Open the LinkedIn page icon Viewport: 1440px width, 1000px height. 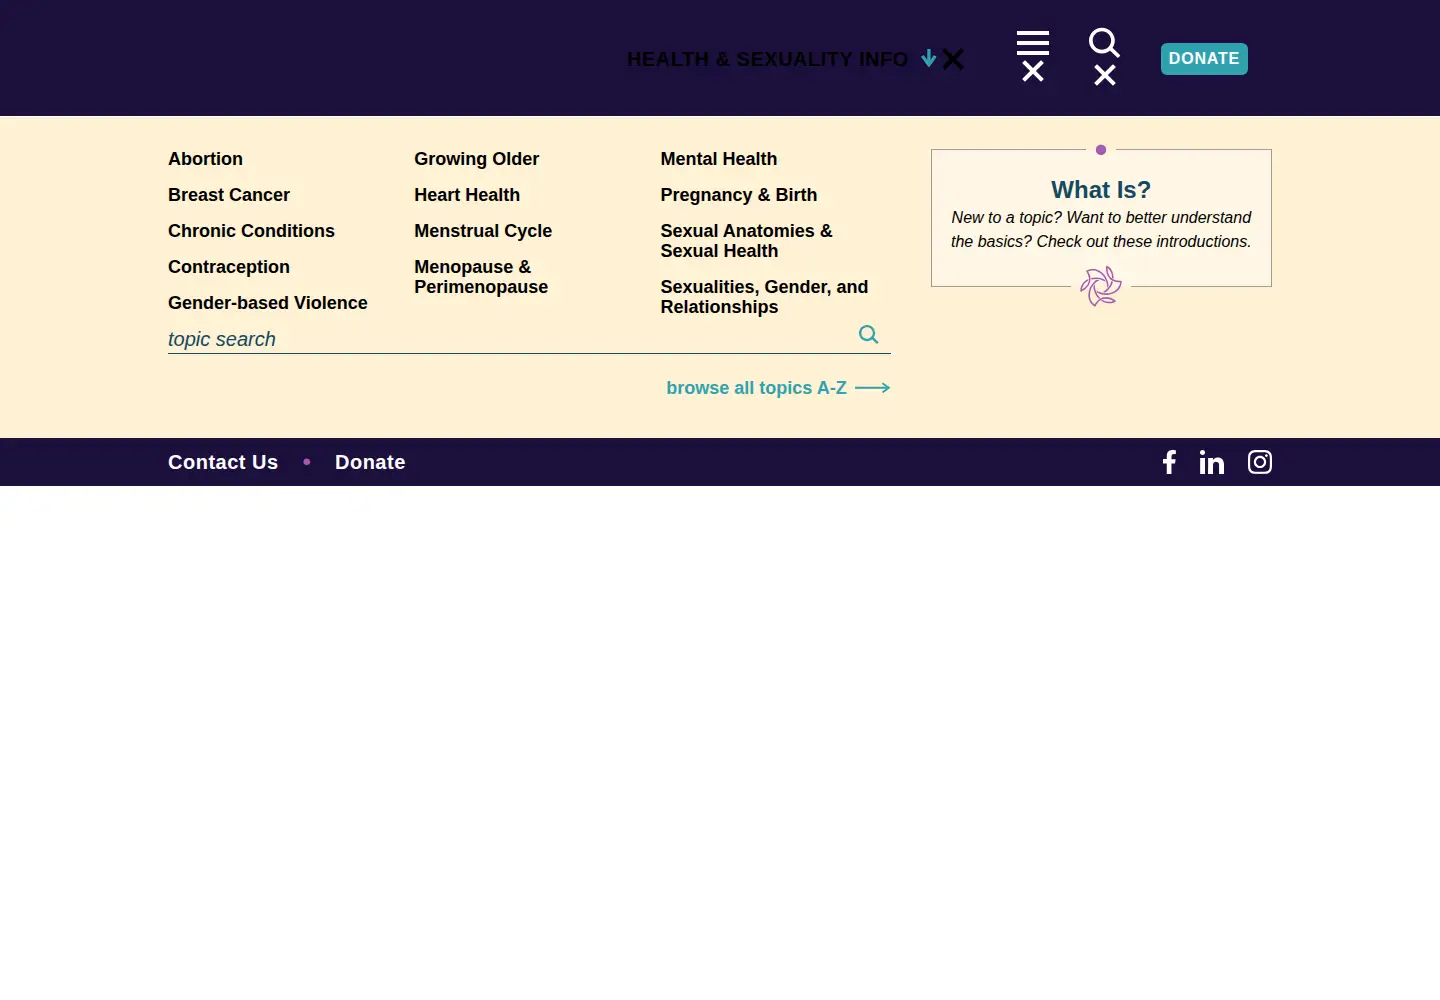(1212, 462)
